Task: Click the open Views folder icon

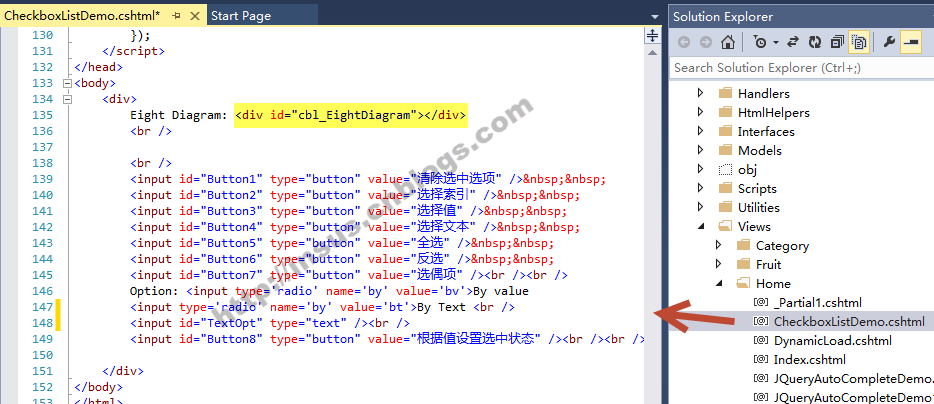Action: click(x=725, y=227)
